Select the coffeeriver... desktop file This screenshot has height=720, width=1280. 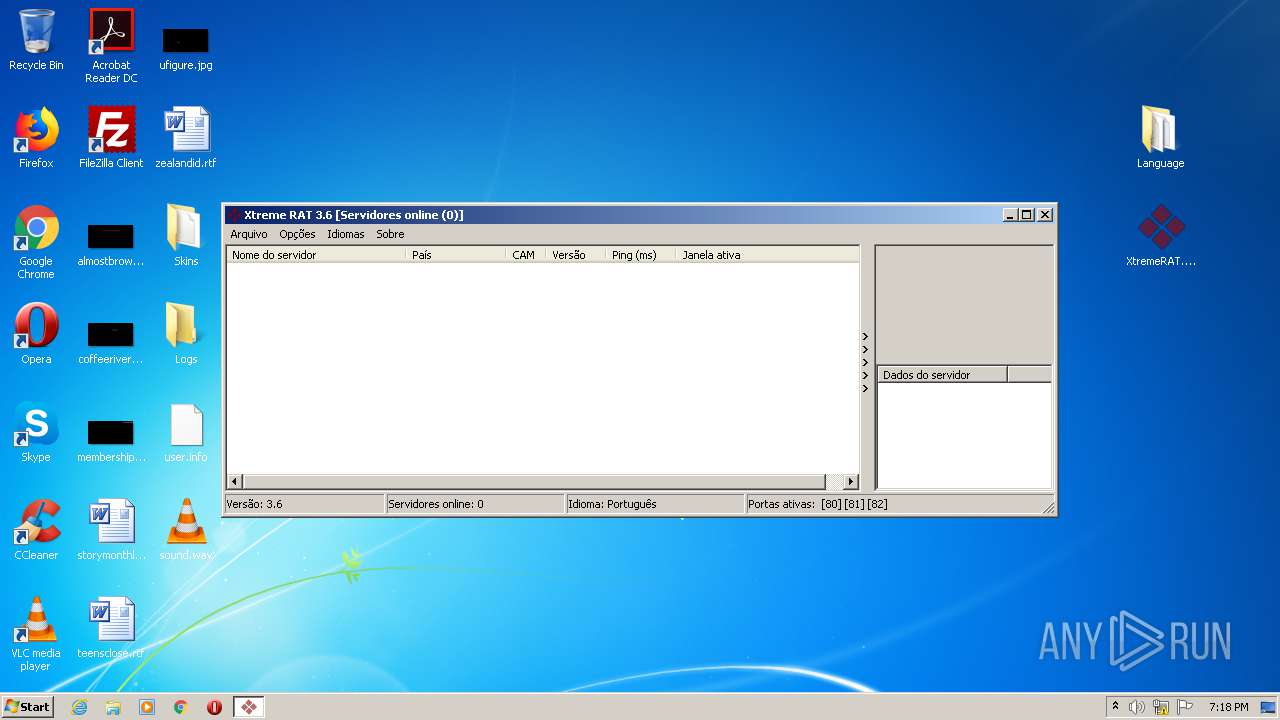pyautogui.click(x=111, y=342)
